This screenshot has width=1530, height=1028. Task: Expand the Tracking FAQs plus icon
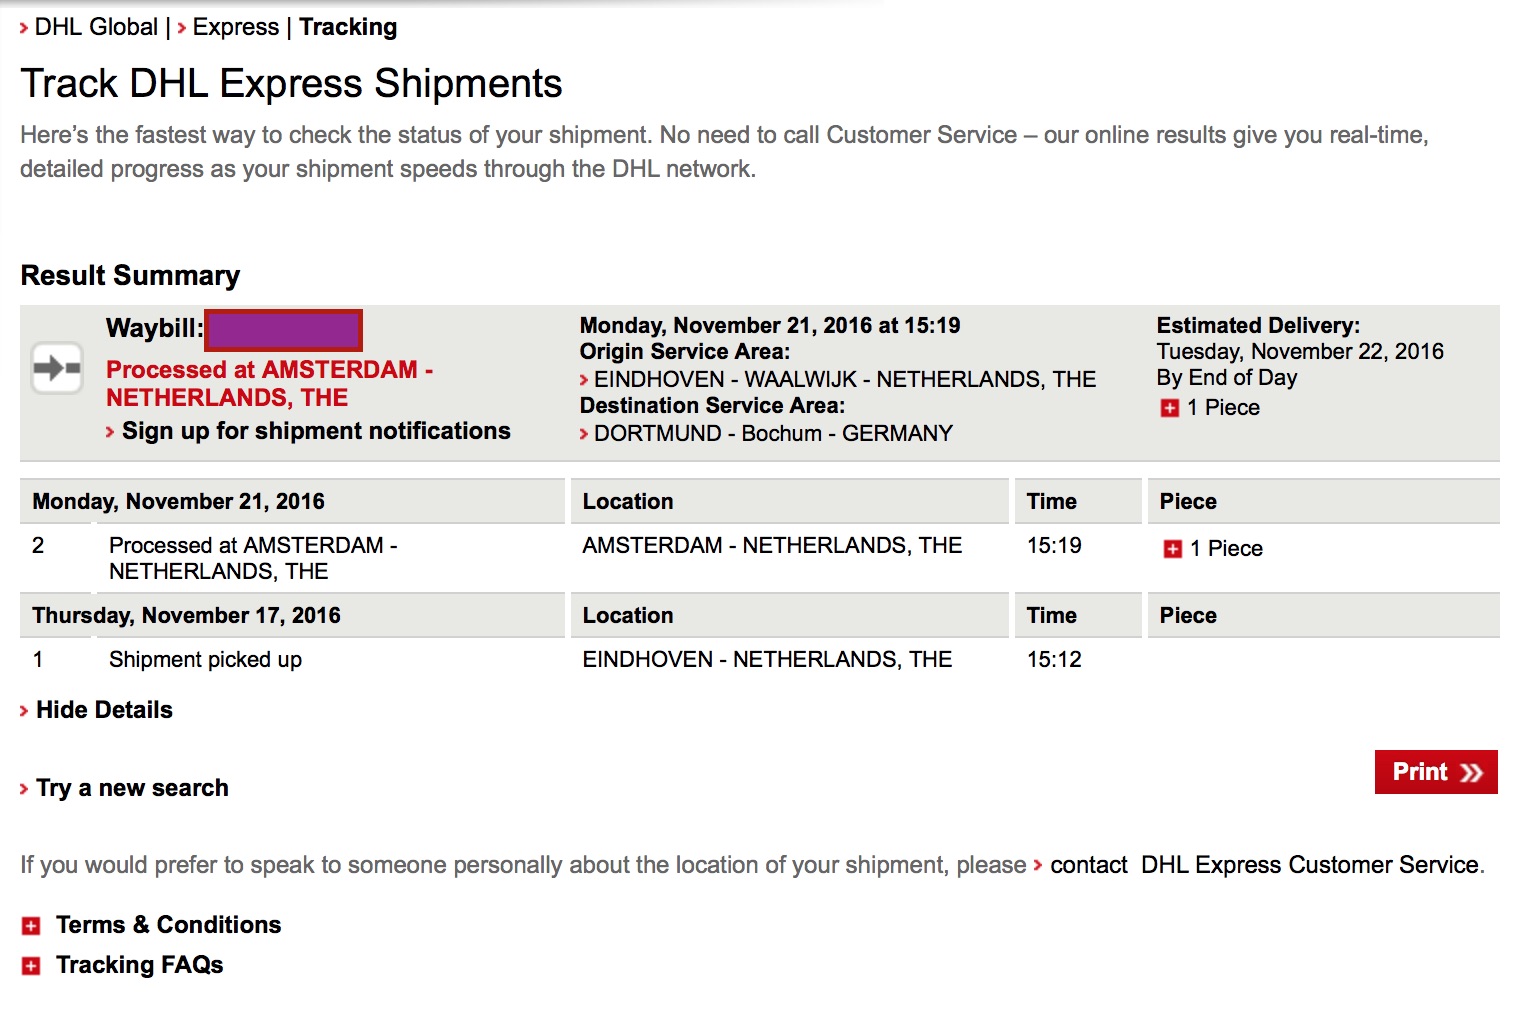tap(31, 966)
